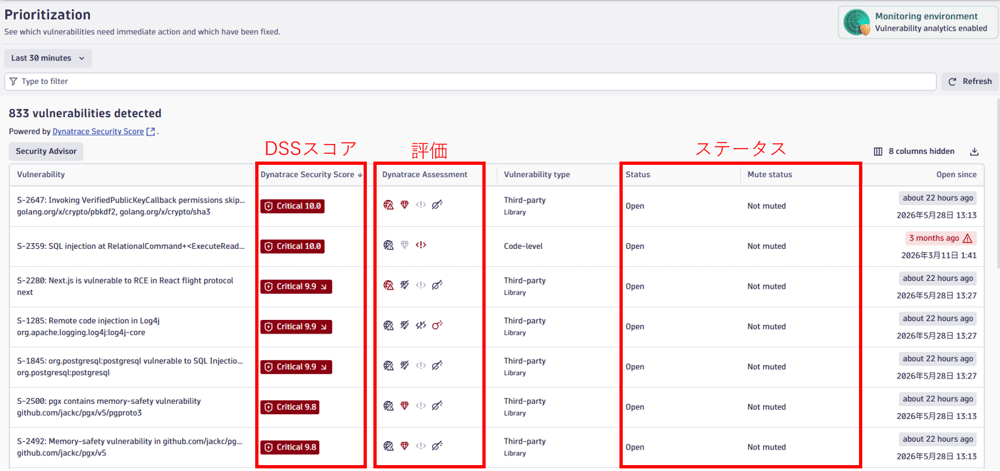Click the Open status for S-1285
The image size is (1000, 471).
(x=635, y=326)
